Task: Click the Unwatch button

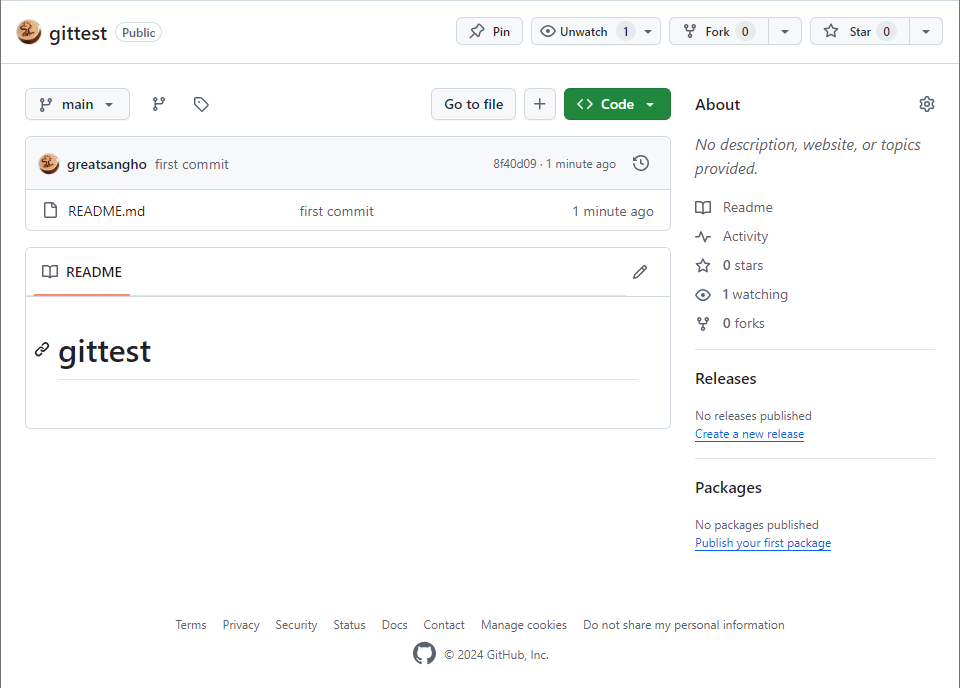Action: point(584,31)
